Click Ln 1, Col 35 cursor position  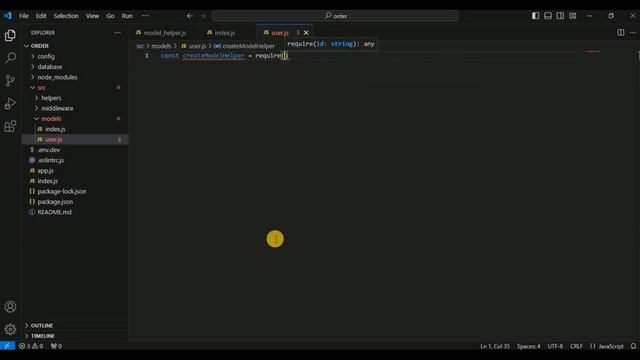pyautogui.click(x=495, y=346)
